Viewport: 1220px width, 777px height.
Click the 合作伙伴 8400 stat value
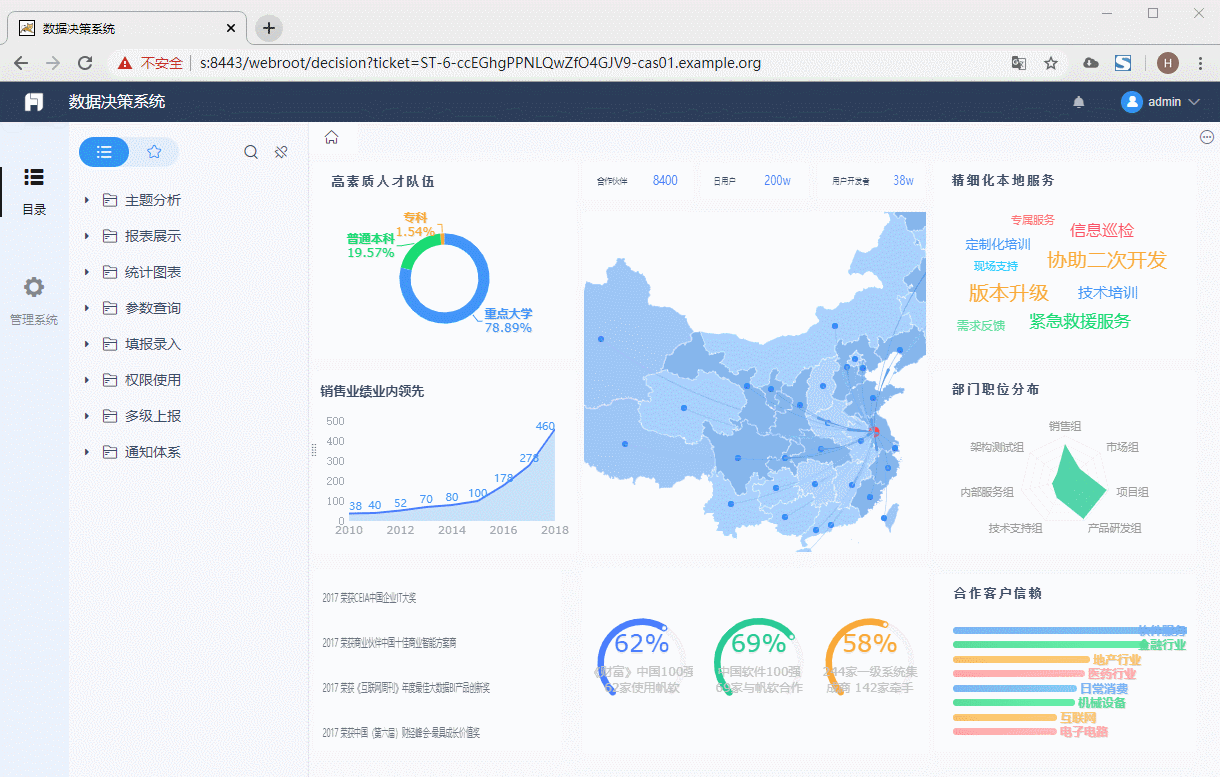(x=665, y=181)
